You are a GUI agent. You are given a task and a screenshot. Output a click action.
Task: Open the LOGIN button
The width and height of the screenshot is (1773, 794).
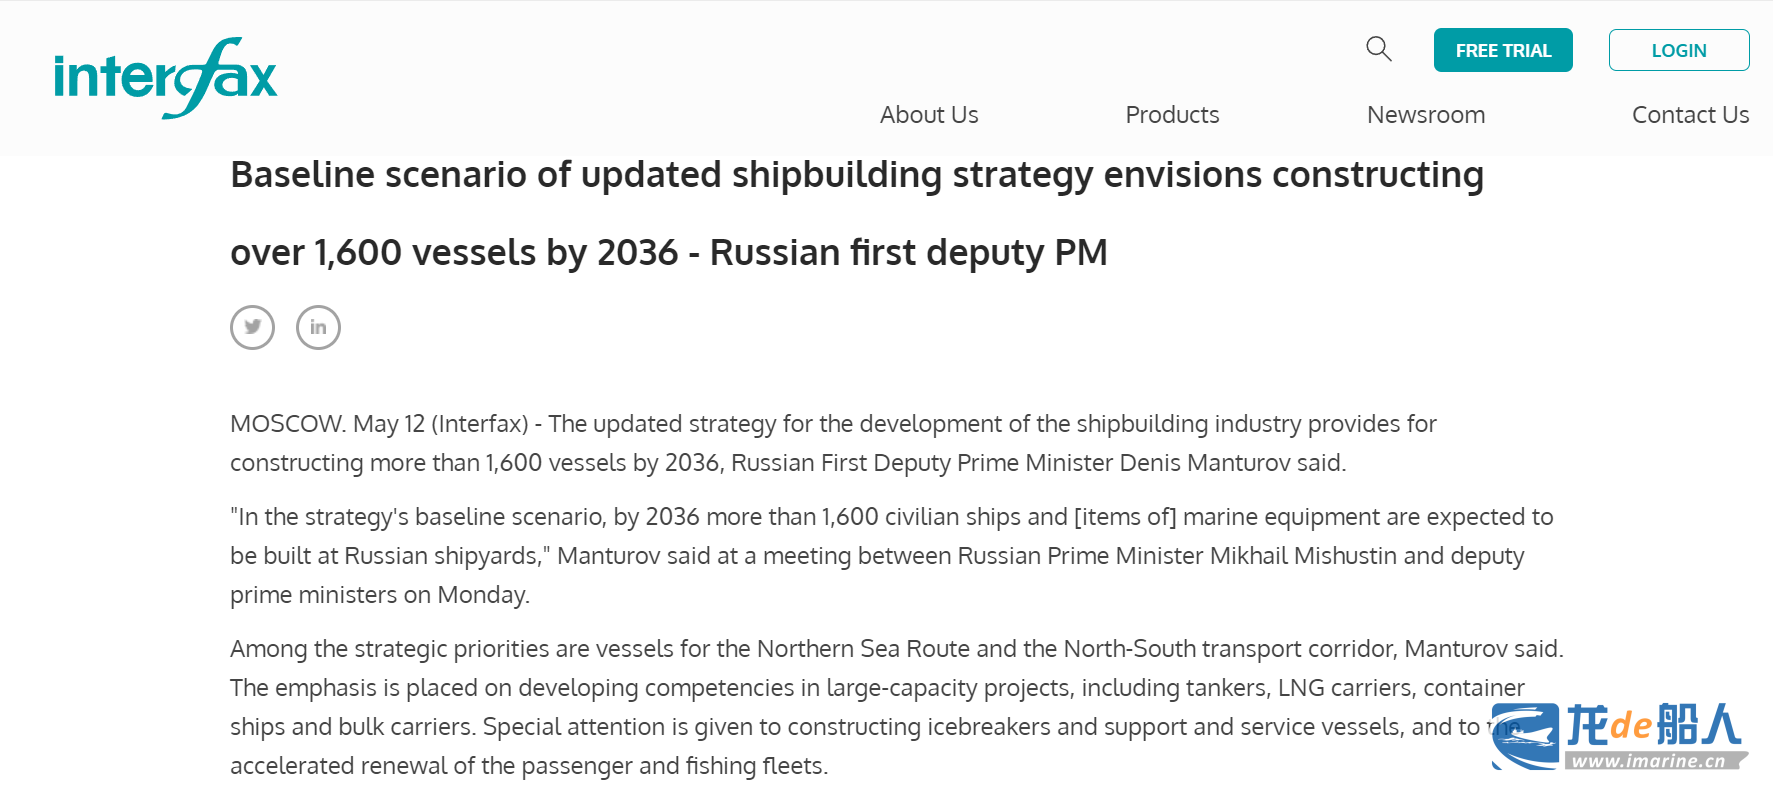1679,50
